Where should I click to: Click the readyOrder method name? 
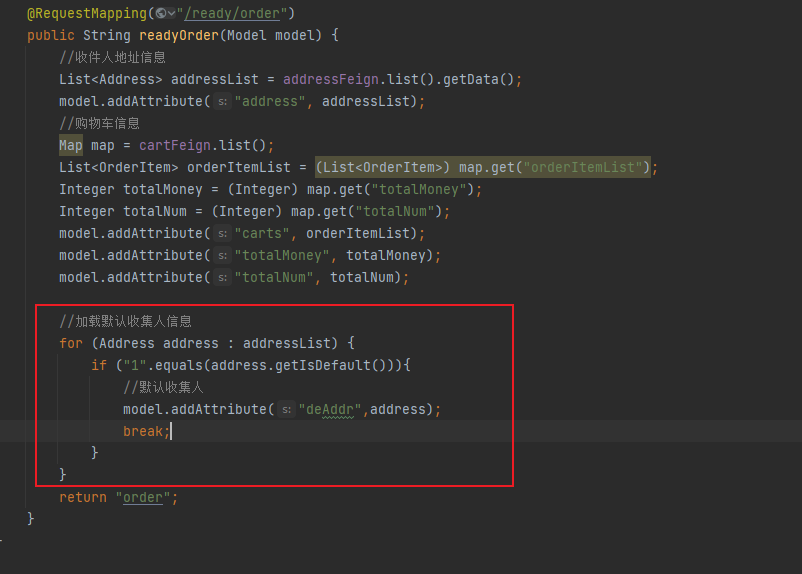coord(179,35)
